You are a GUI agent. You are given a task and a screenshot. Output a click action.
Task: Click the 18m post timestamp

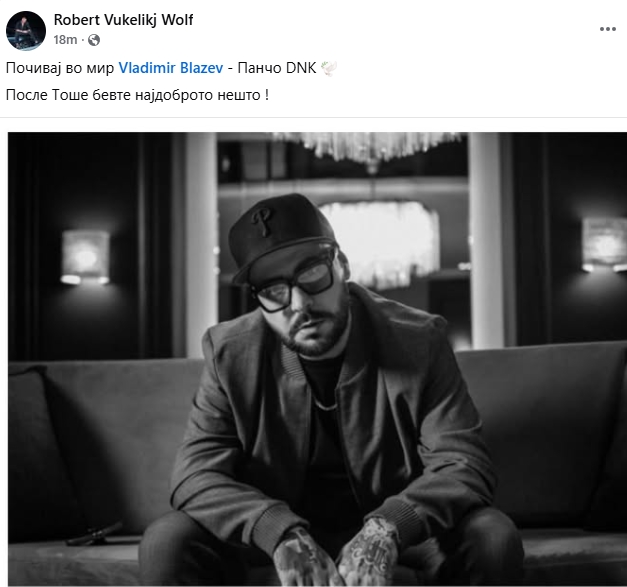[x=65, y=40]
